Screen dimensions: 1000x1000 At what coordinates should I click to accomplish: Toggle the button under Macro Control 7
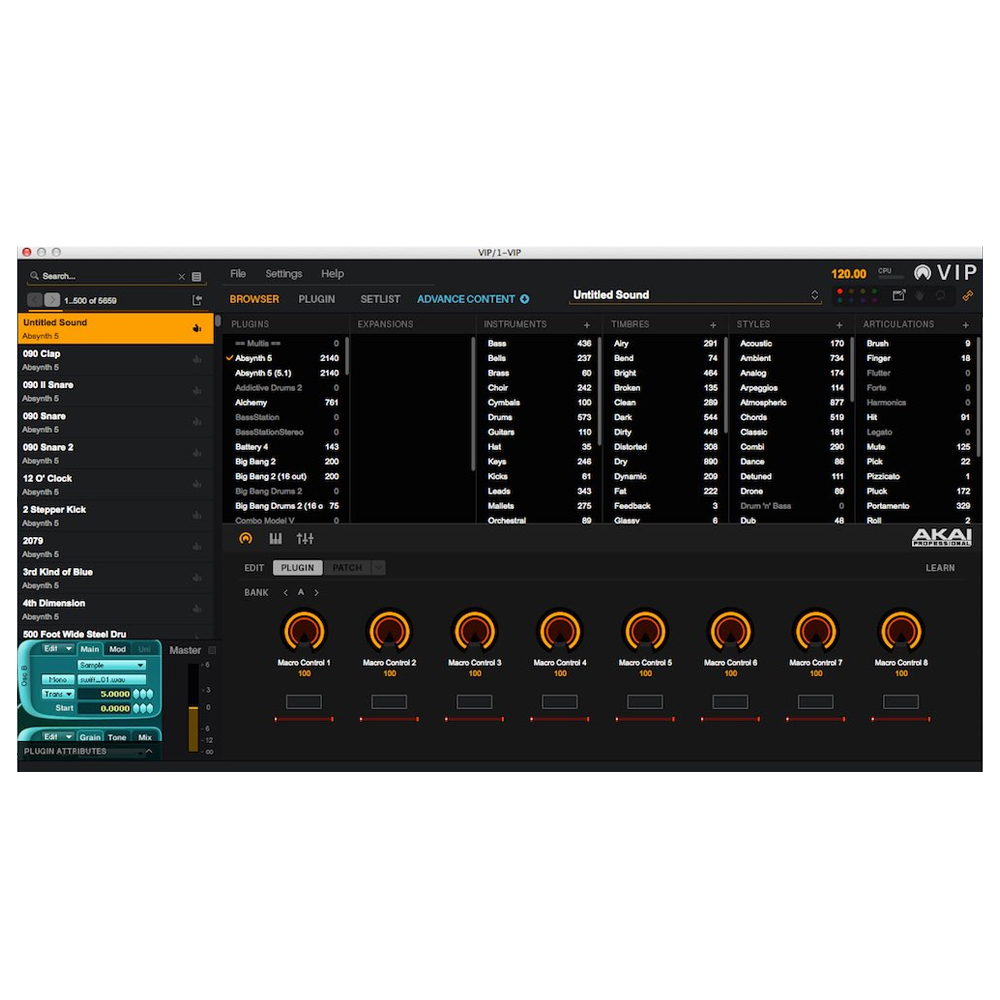coord(816,702)
